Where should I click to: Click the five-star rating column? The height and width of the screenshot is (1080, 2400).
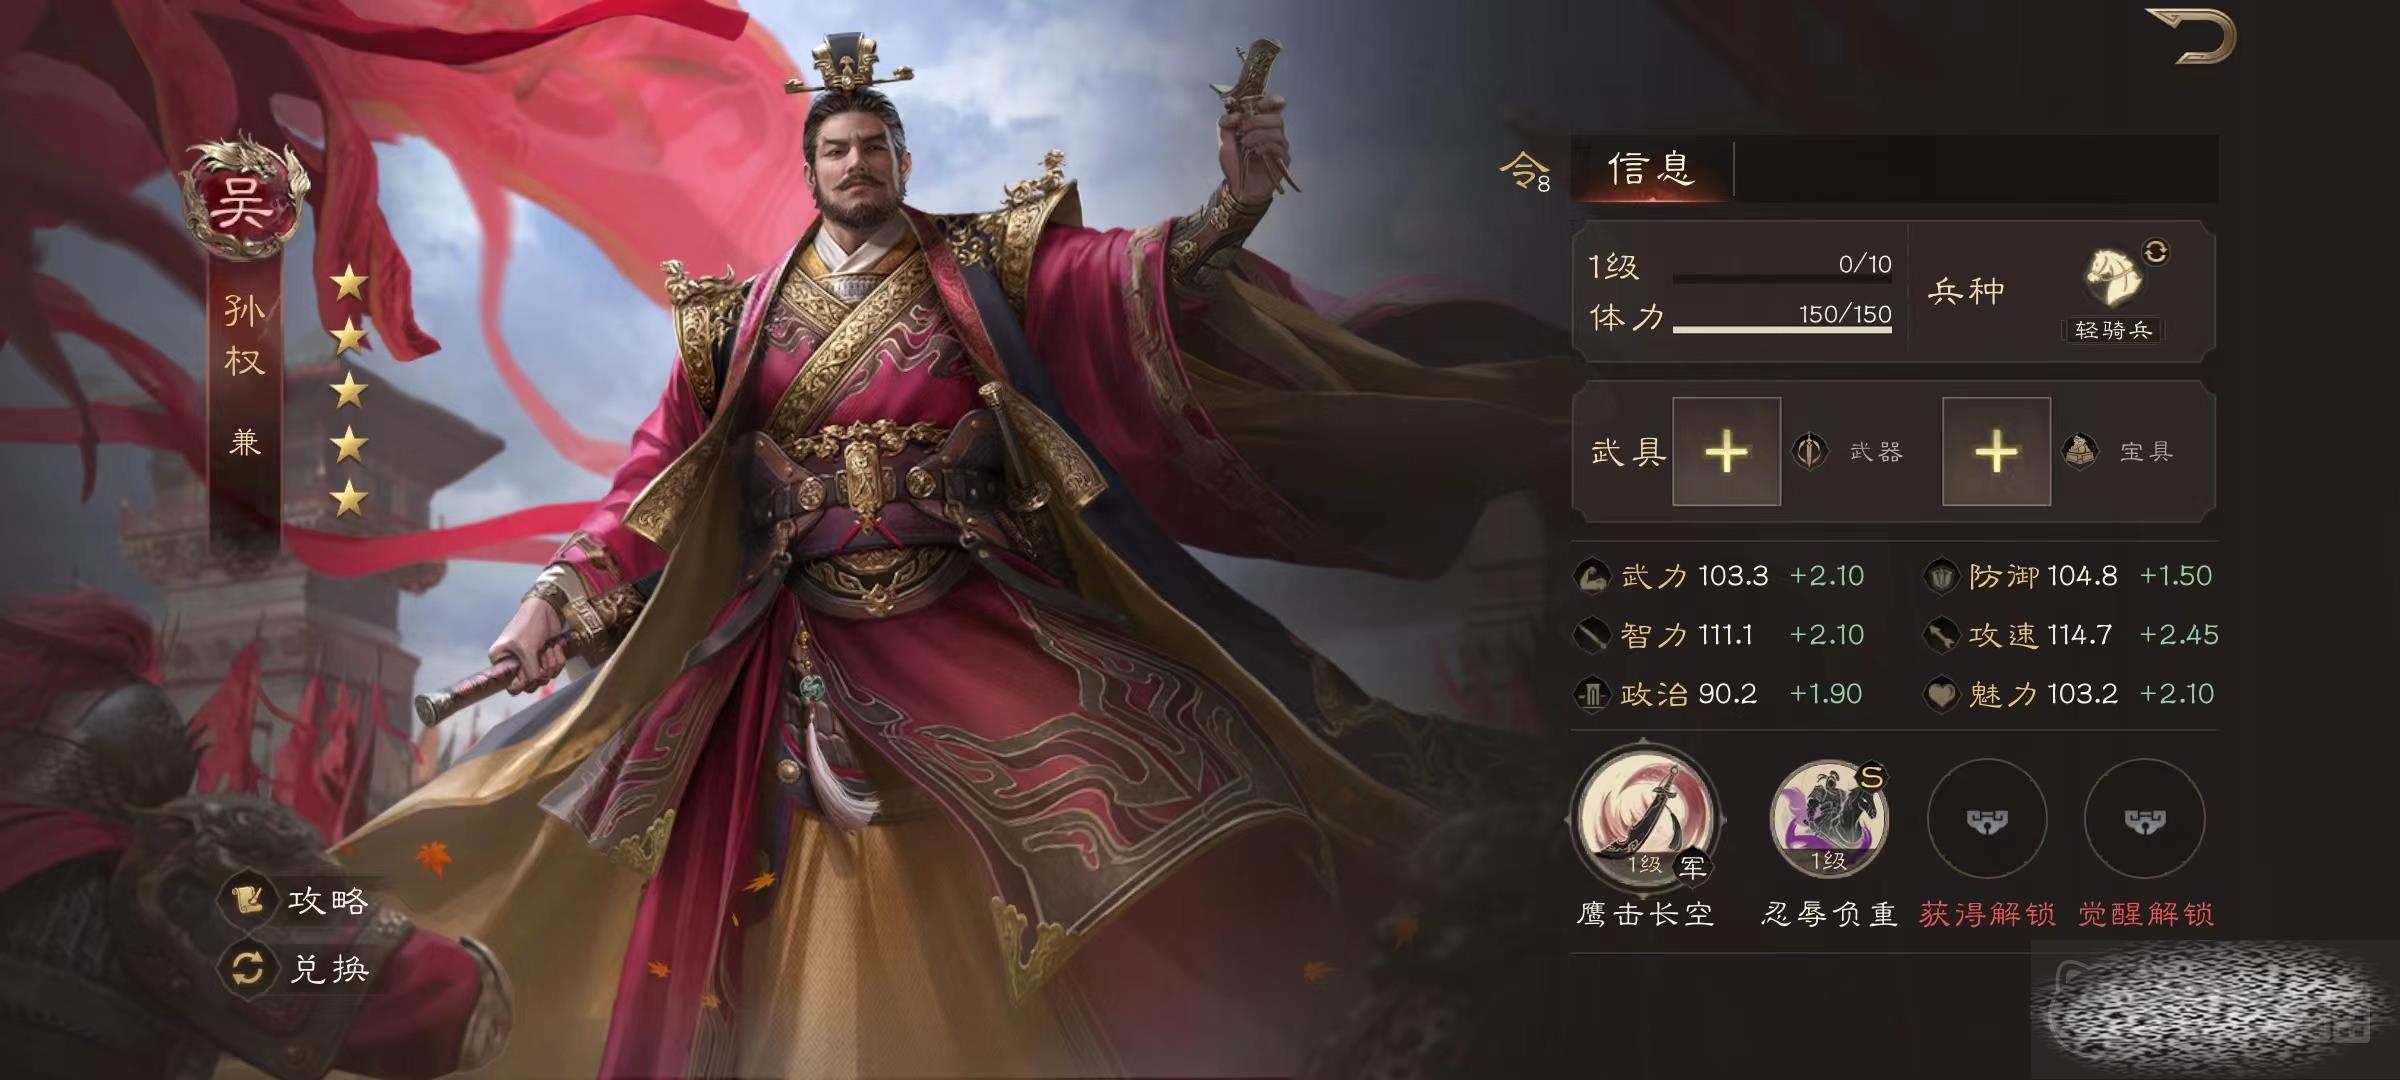click(349, 391)
